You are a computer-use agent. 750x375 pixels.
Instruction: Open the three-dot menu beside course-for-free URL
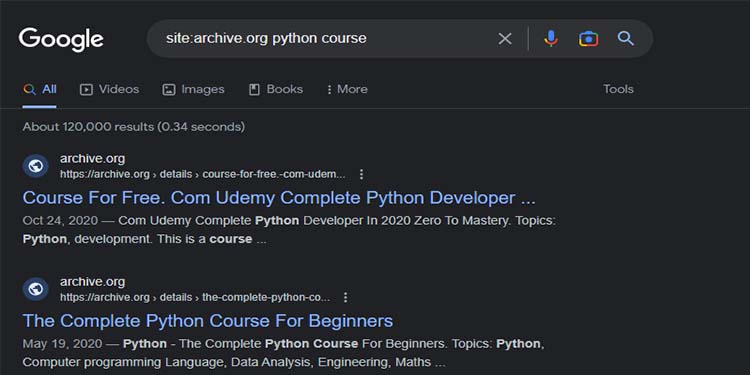[362, 175]
